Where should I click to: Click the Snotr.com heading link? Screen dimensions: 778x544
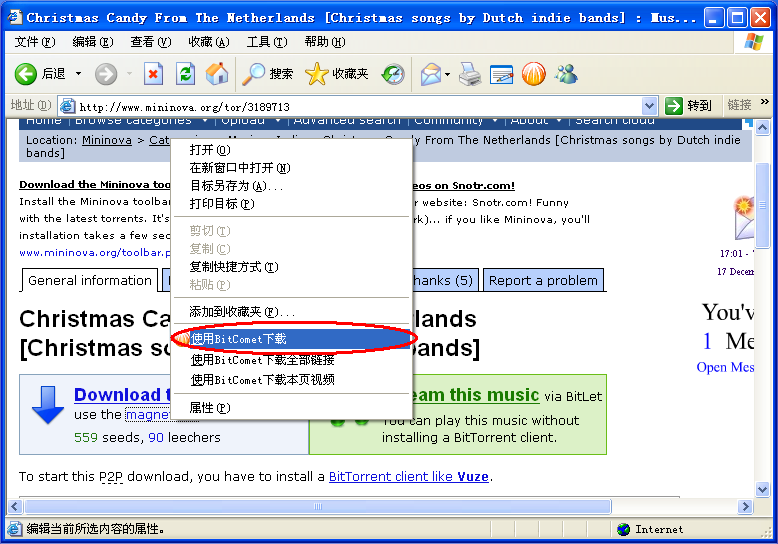pos(463,186)
